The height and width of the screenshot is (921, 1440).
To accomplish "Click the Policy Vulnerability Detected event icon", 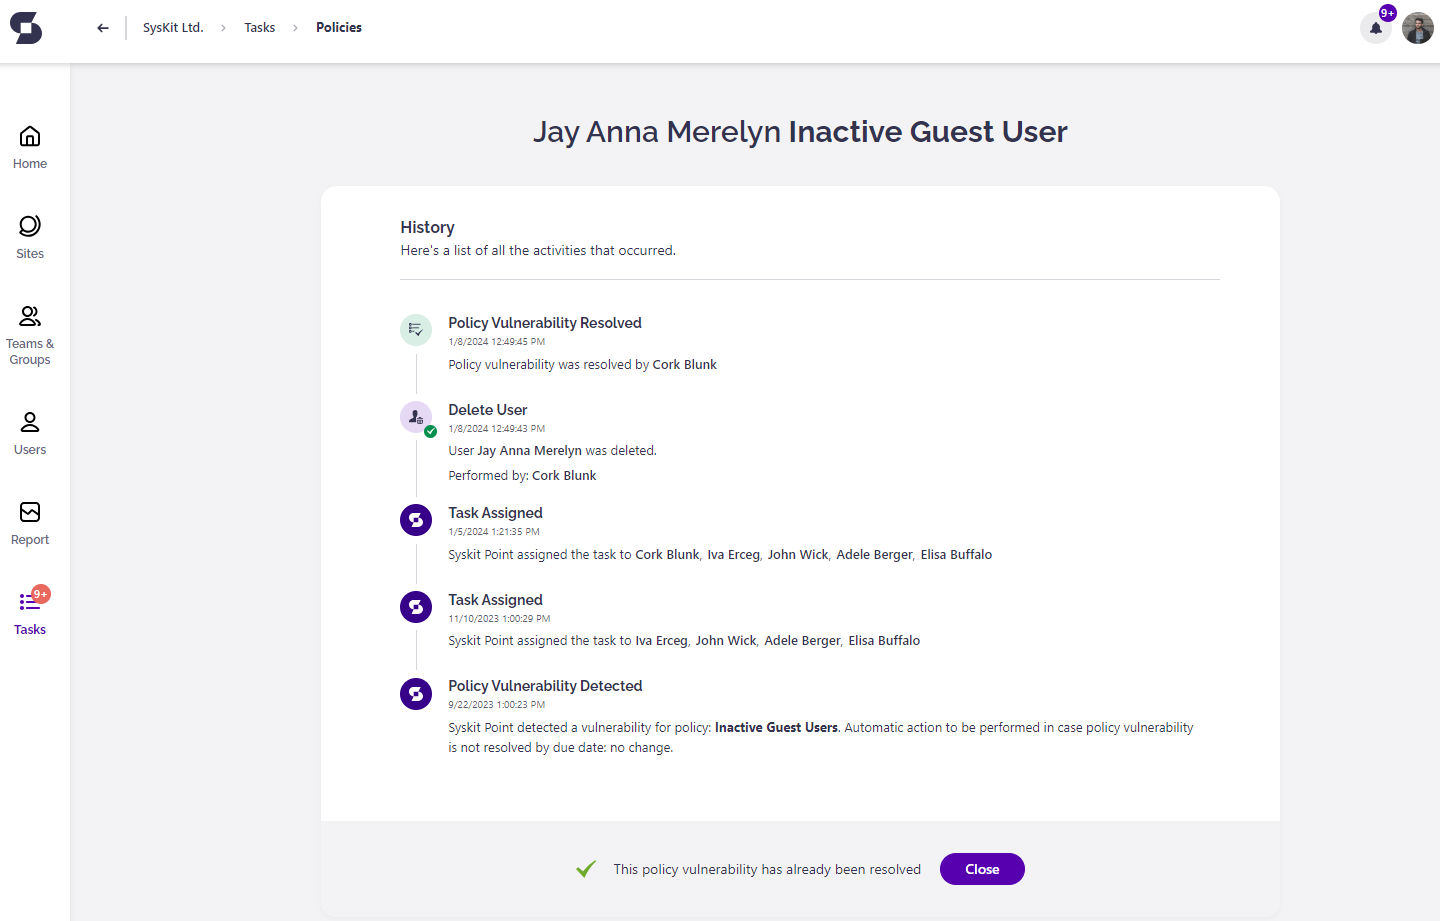I will click(416, 693).
